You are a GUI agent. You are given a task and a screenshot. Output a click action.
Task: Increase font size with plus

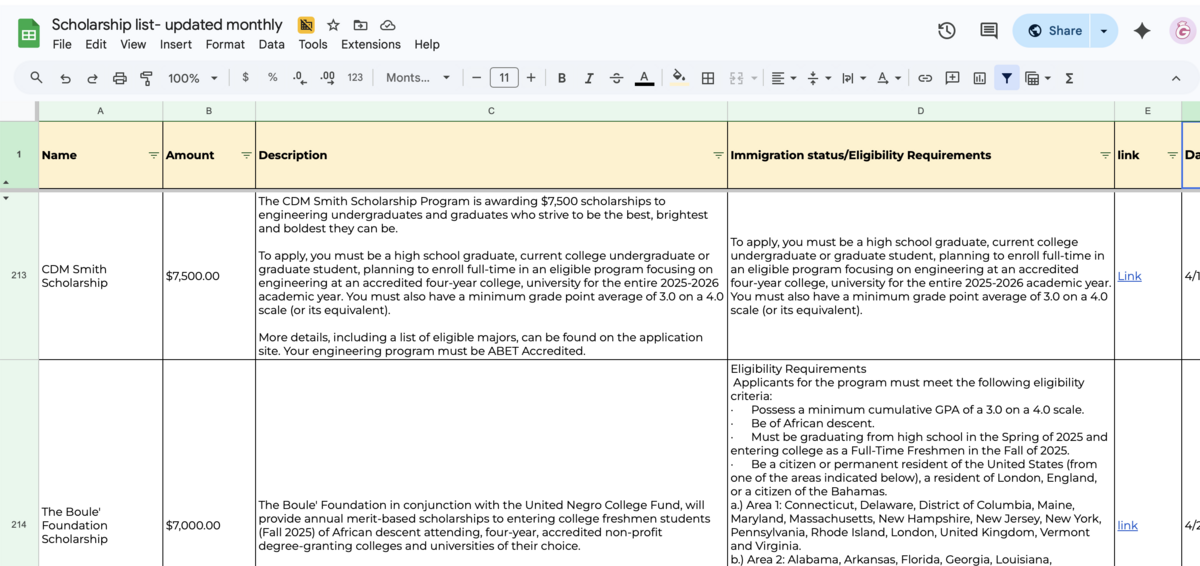(x=531, y=78)
